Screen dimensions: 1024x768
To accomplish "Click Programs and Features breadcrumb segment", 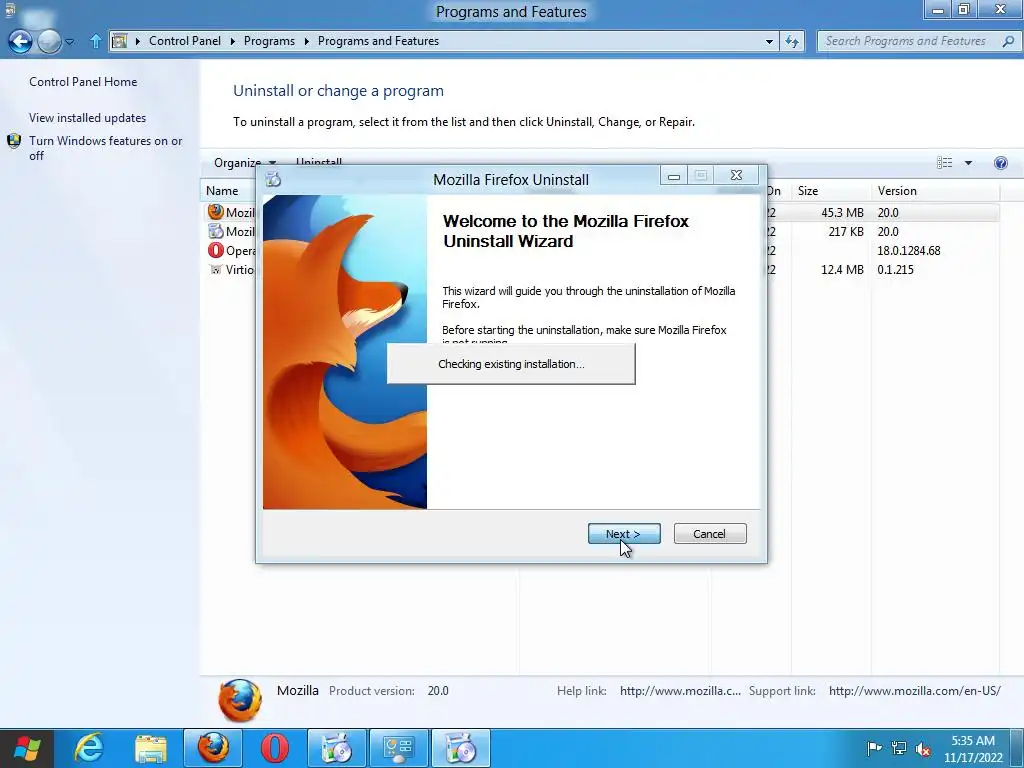I will tap(378, 40).
